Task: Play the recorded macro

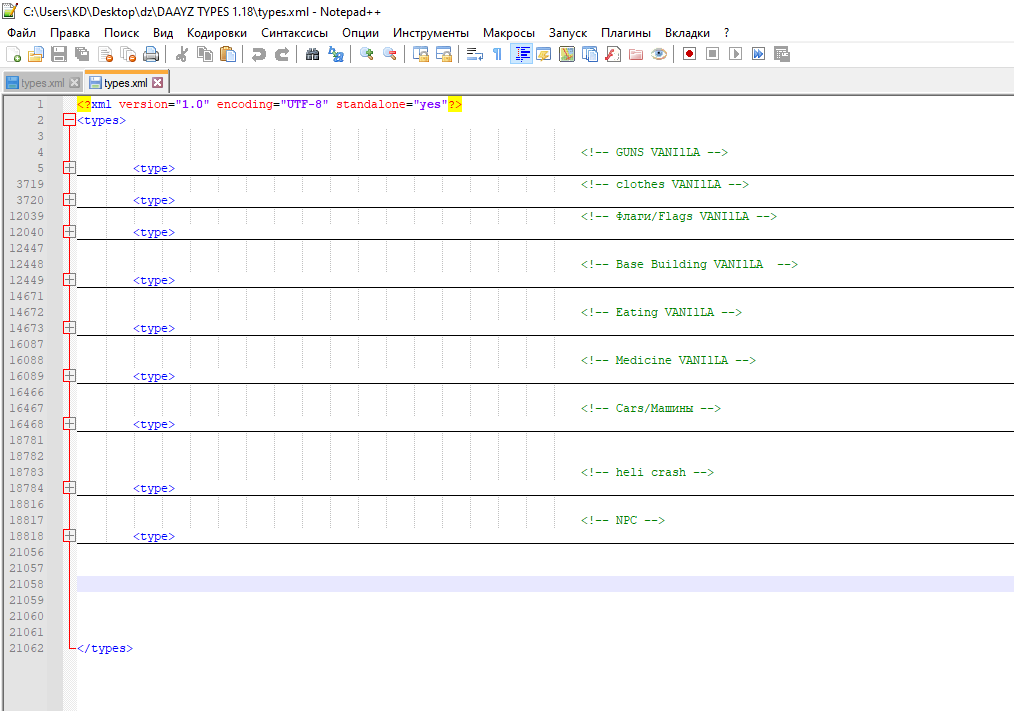Action: [x=734, y=54]
